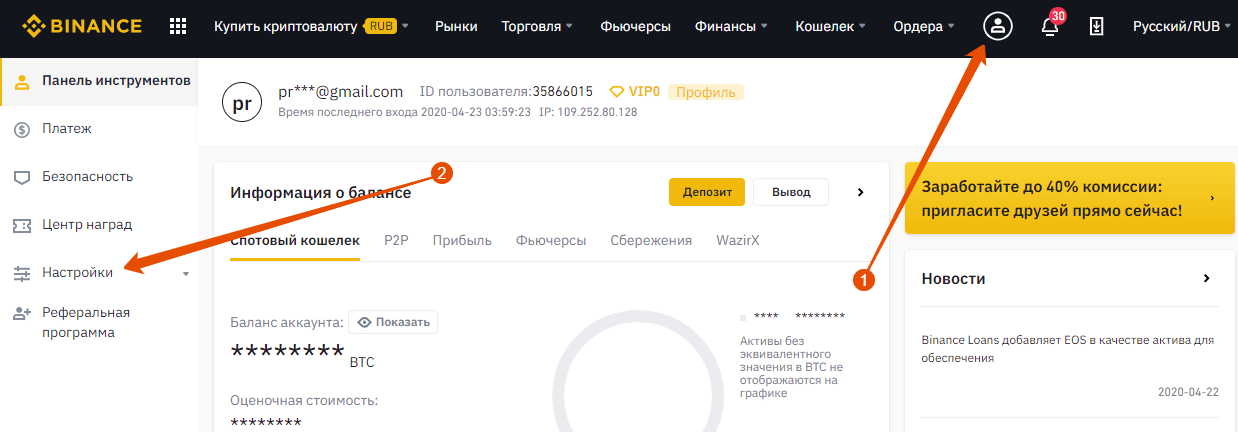Click the Депозит button

tap(707, 192)
